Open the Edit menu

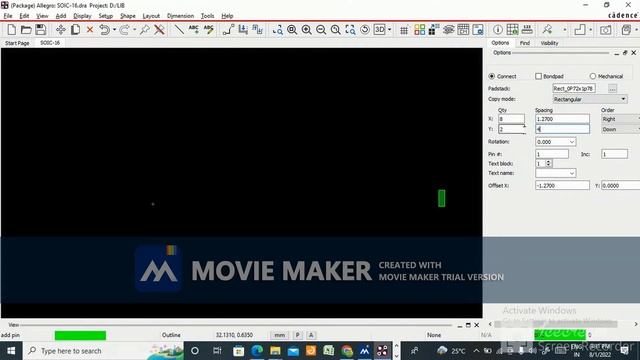(24, 16)
